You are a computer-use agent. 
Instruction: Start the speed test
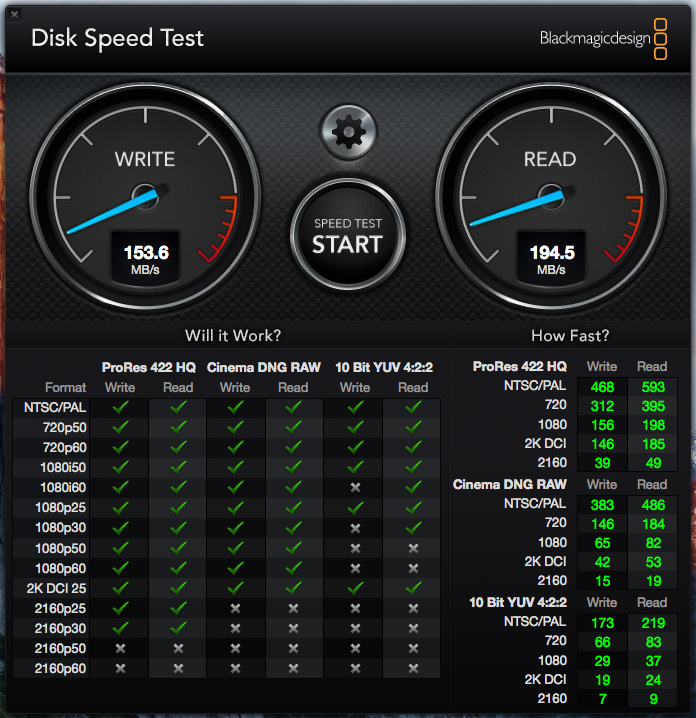pos(348,235)
